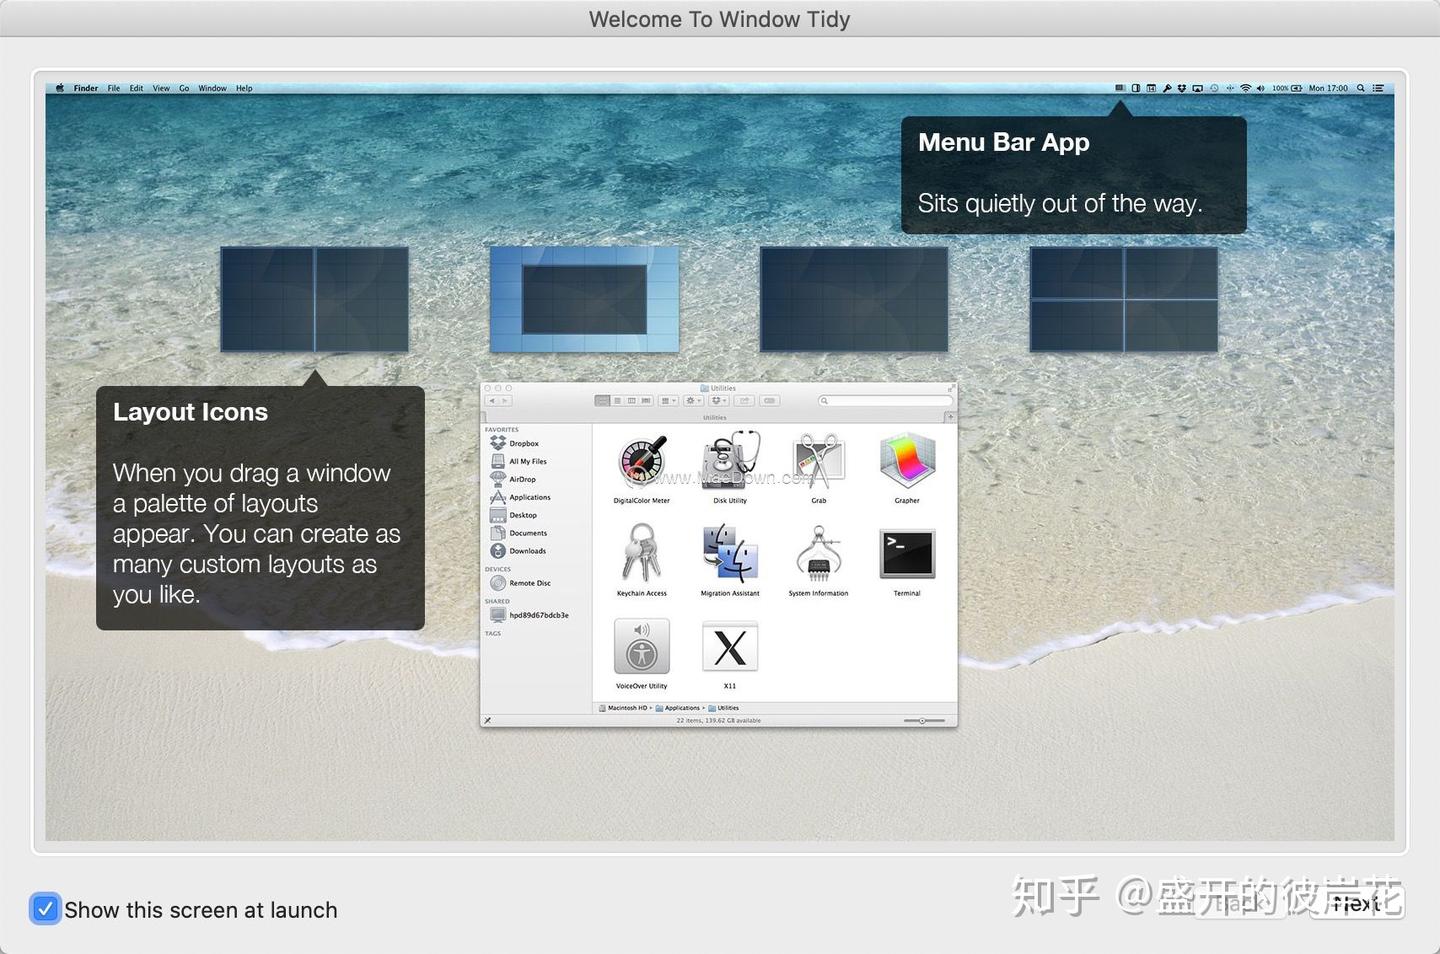
Task: Launch the X11 application
Action: [729, 647]
